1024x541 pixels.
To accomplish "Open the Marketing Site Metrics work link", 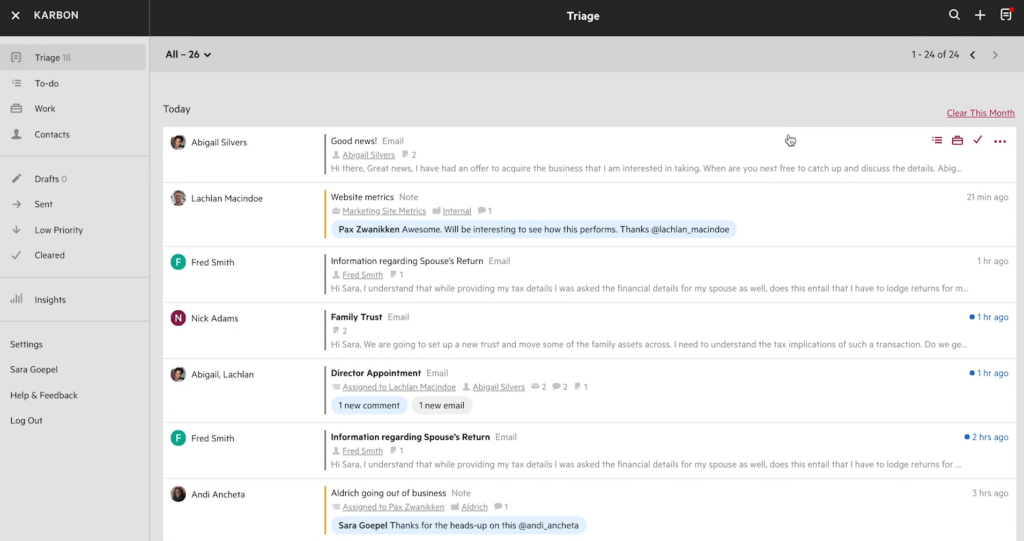I will coord(383,211).
